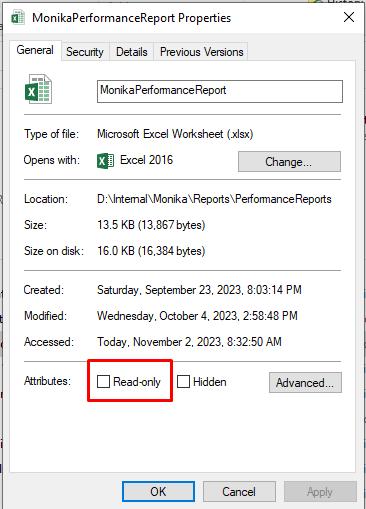Screen dimensions: 366x509
Task: Click the Excel icon in title bar
Action: coord(18,17)
